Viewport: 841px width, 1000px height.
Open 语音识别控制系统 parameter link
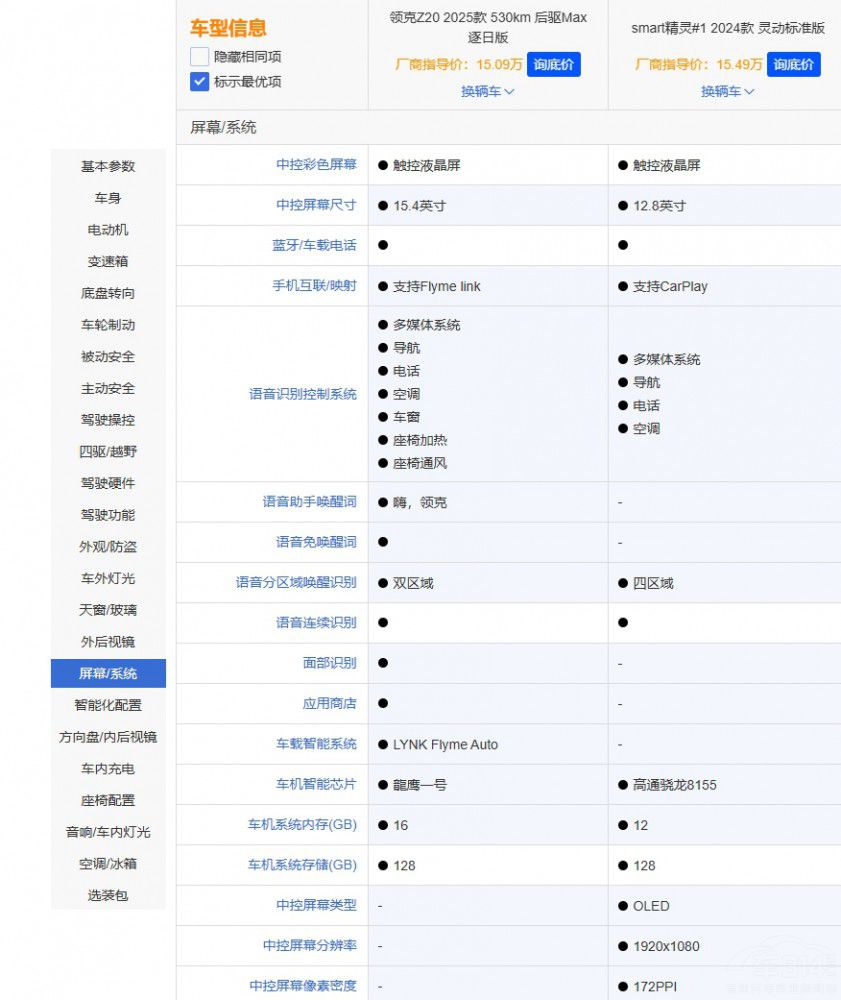coord(302,394)
